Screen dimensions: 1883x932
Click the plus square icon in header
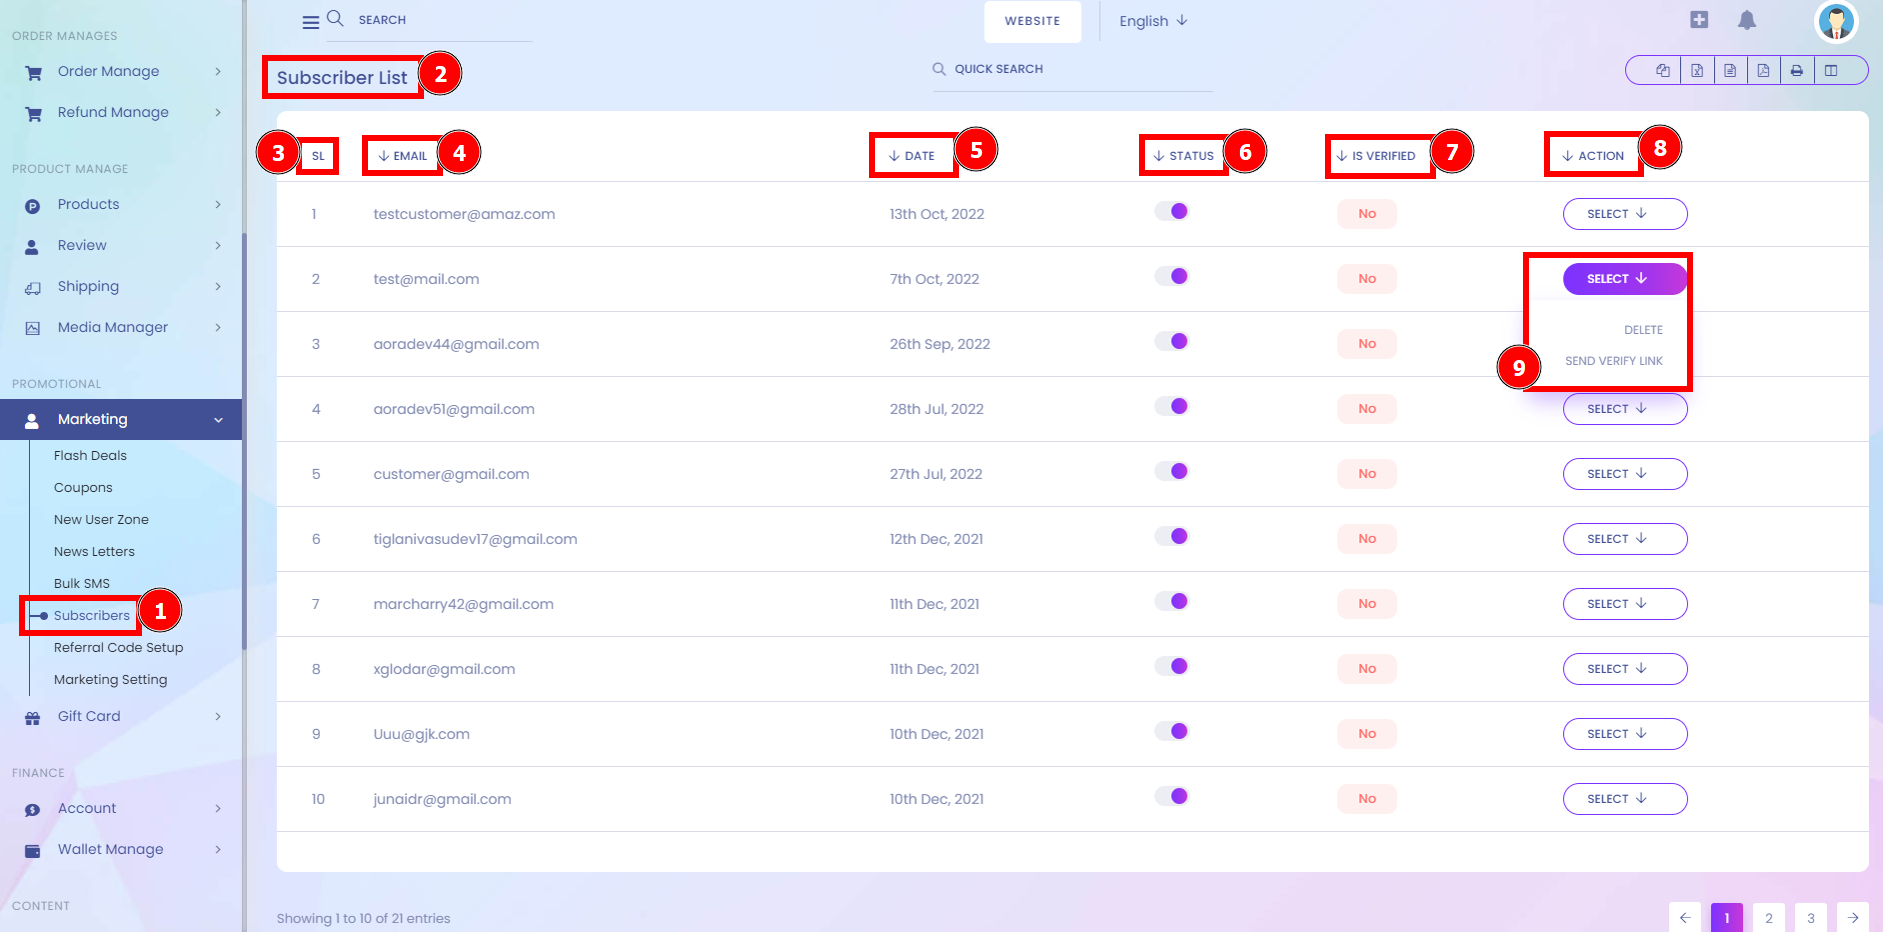(x=1699, y=19)
